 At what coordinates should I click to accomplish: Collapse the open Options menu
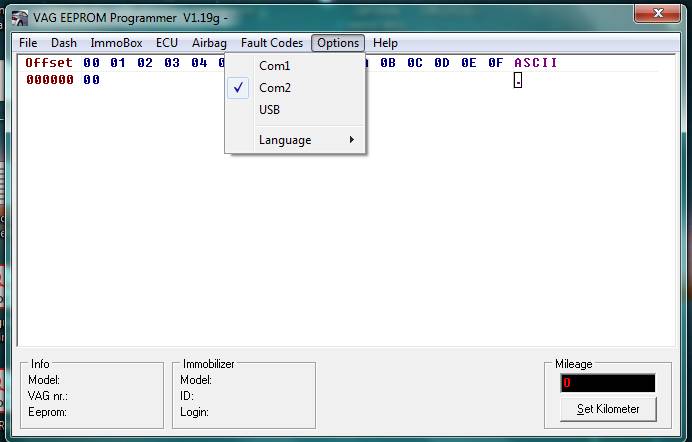(x=338, y=43)
